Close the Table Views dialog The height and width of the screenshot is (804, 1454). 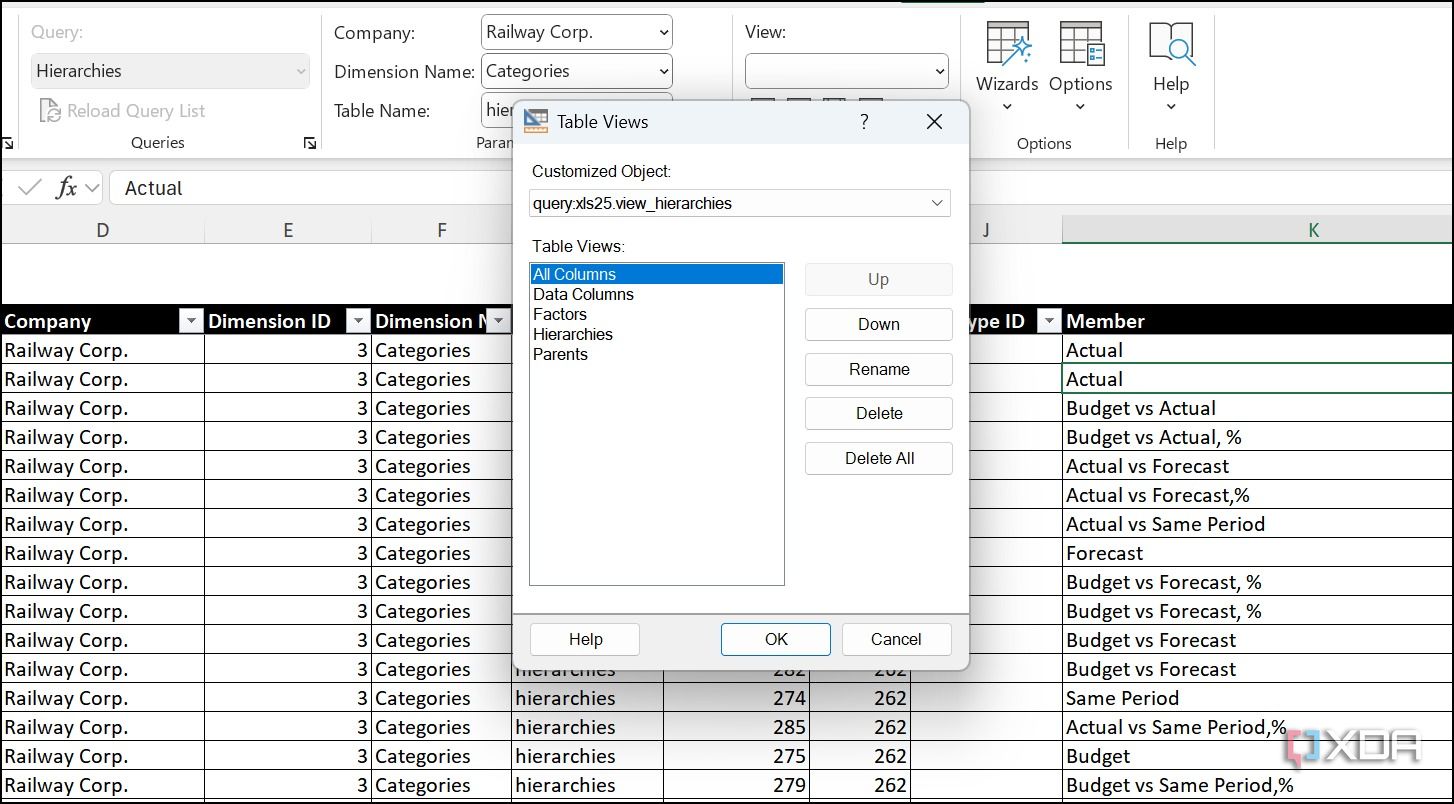(934, 121)
